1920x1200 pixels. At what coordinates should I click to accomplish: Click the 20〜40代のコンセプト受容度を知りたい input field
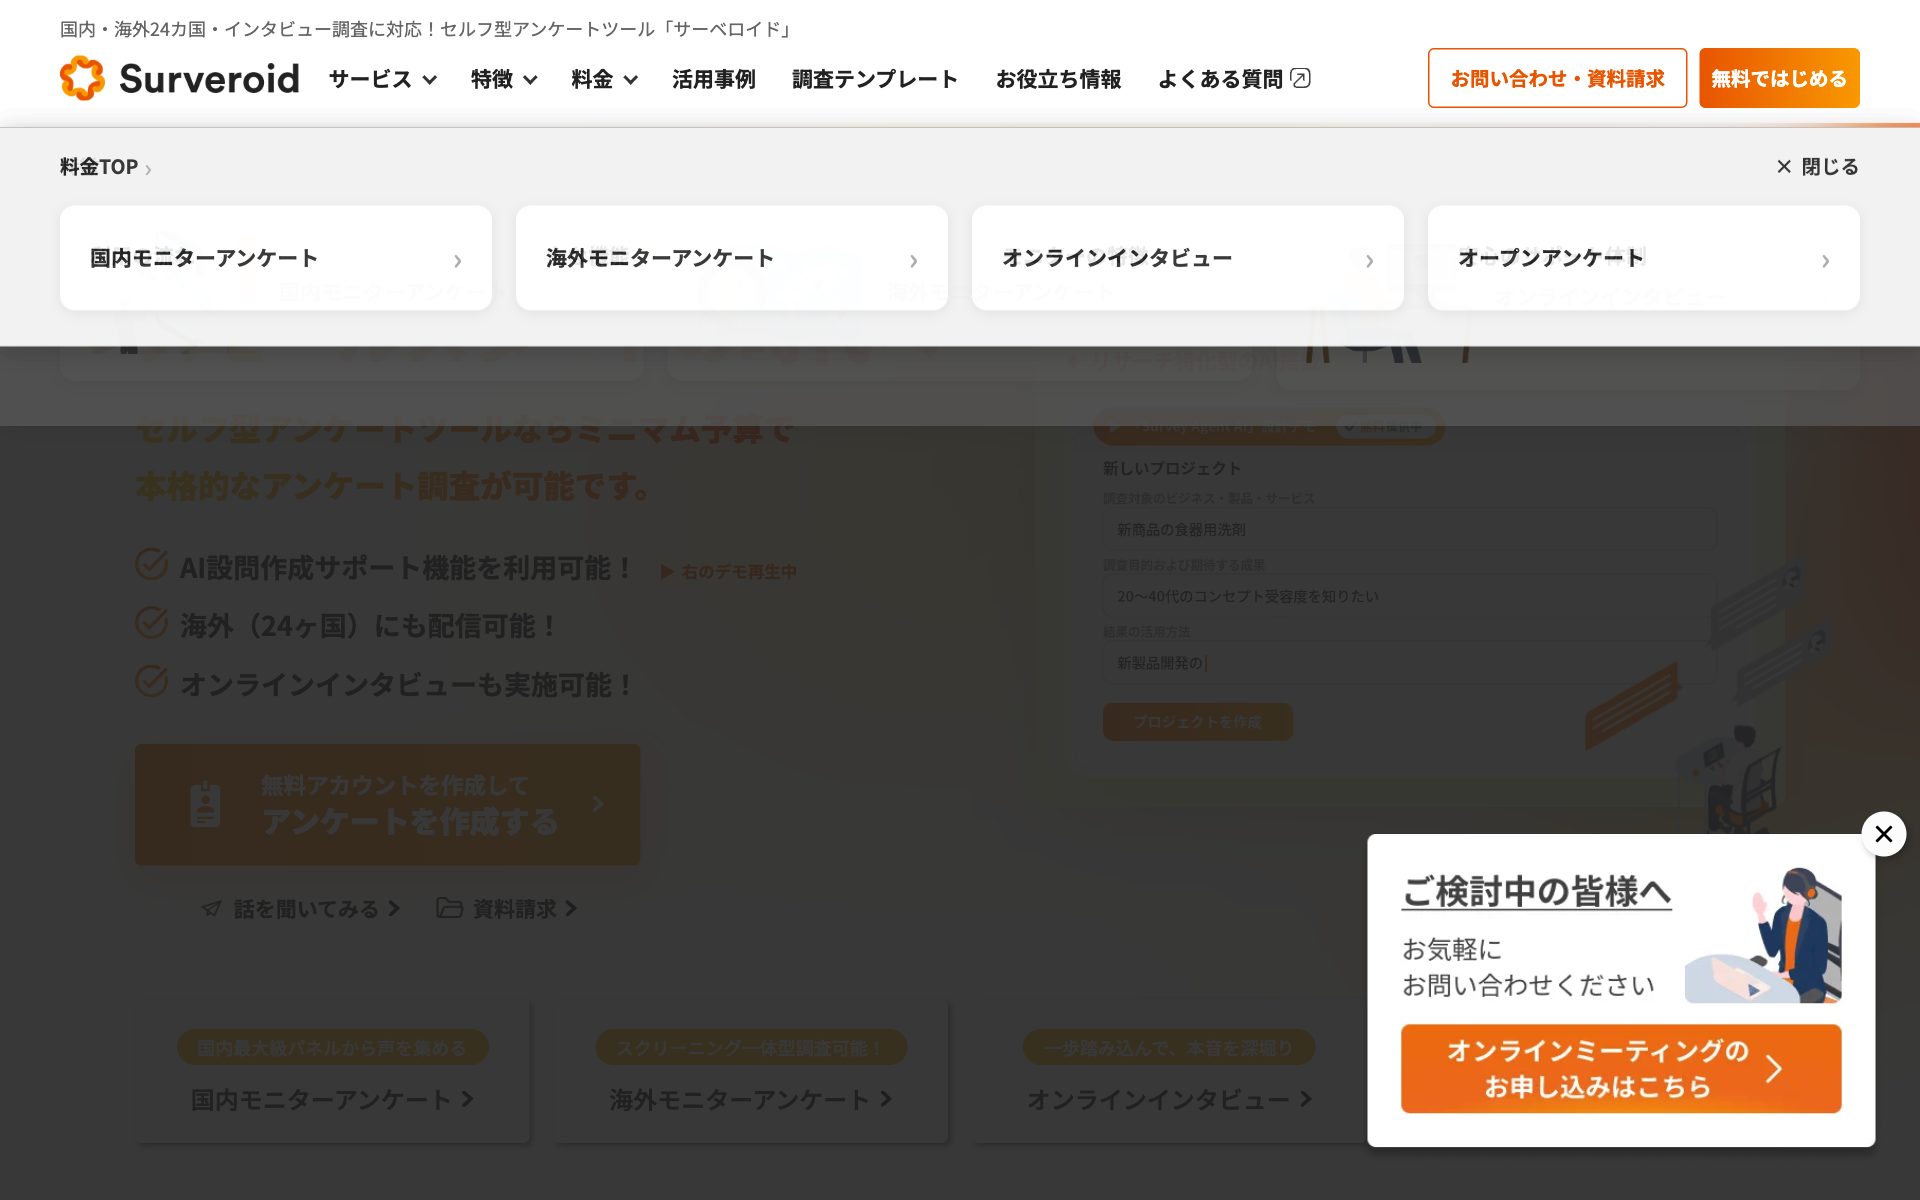pos(1409,596)
